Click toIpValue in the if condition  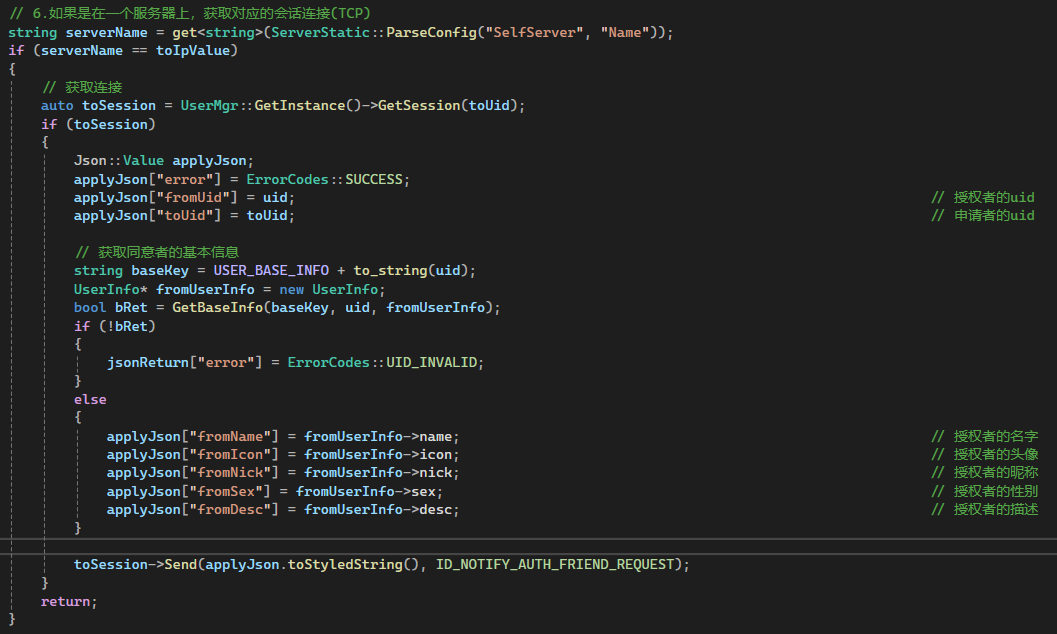[193, 50]
